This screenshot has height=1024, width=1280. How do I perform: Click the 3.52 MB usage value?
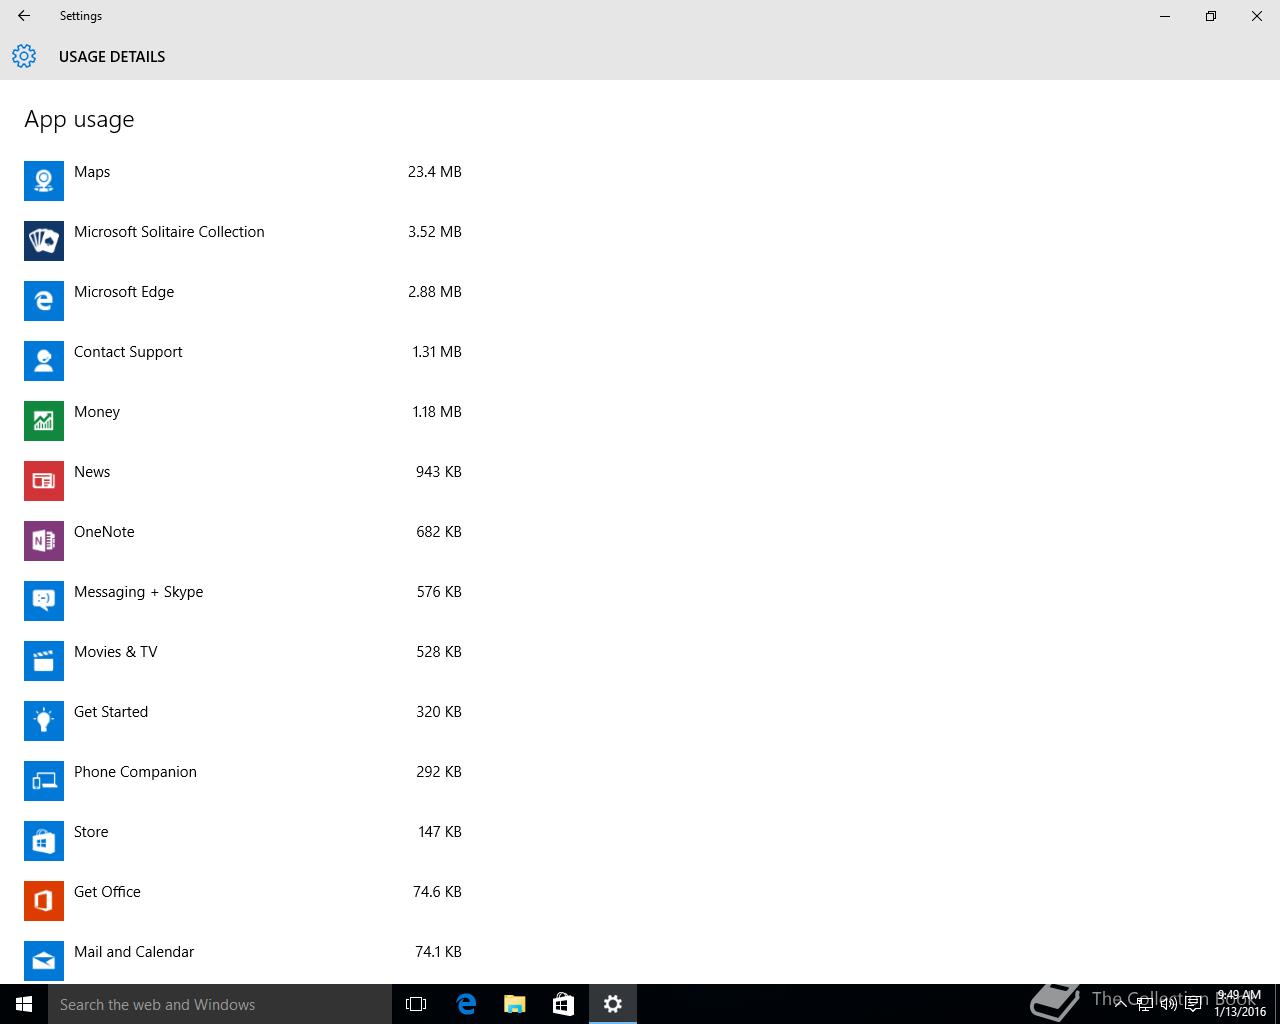[x=435, y=232]
